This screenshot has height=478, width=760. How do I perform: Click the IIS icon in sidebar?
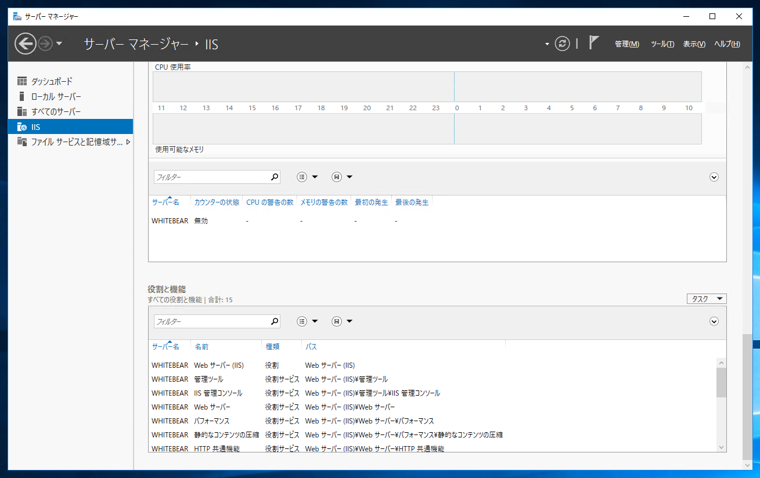pyautogui.click(x=22, y=127)
